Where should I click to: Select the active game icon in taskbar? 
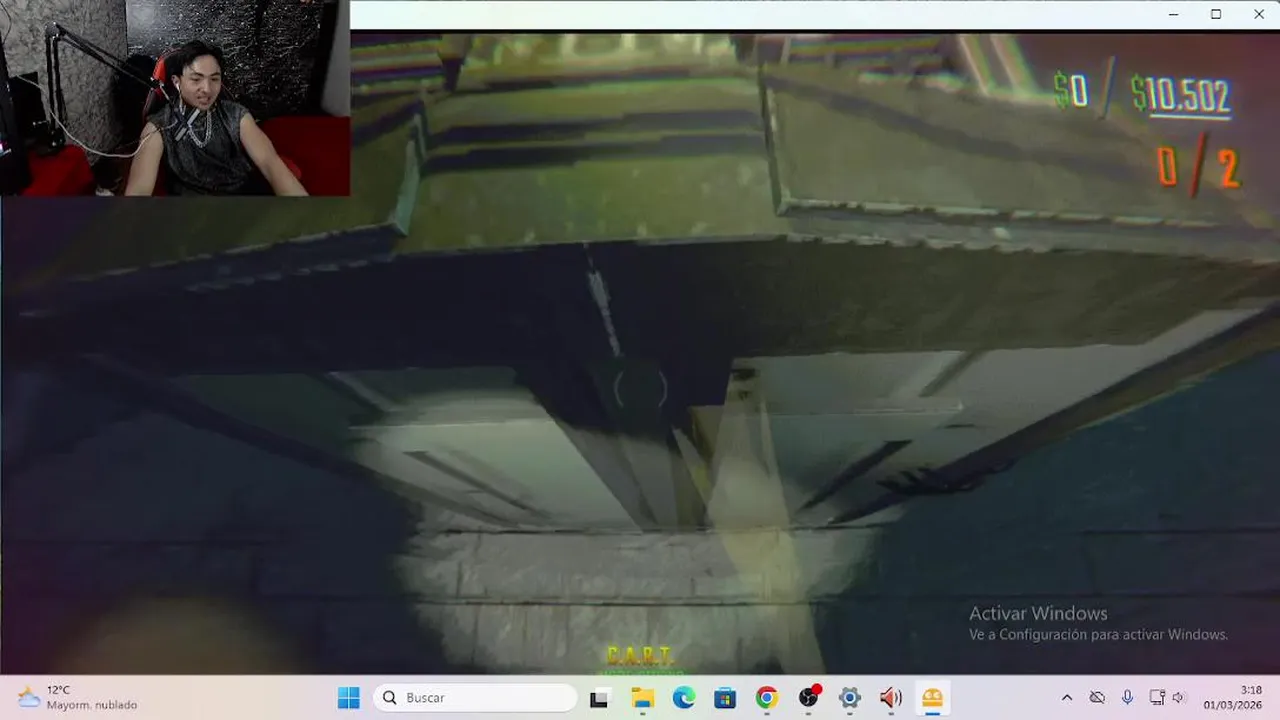point(932,698)
